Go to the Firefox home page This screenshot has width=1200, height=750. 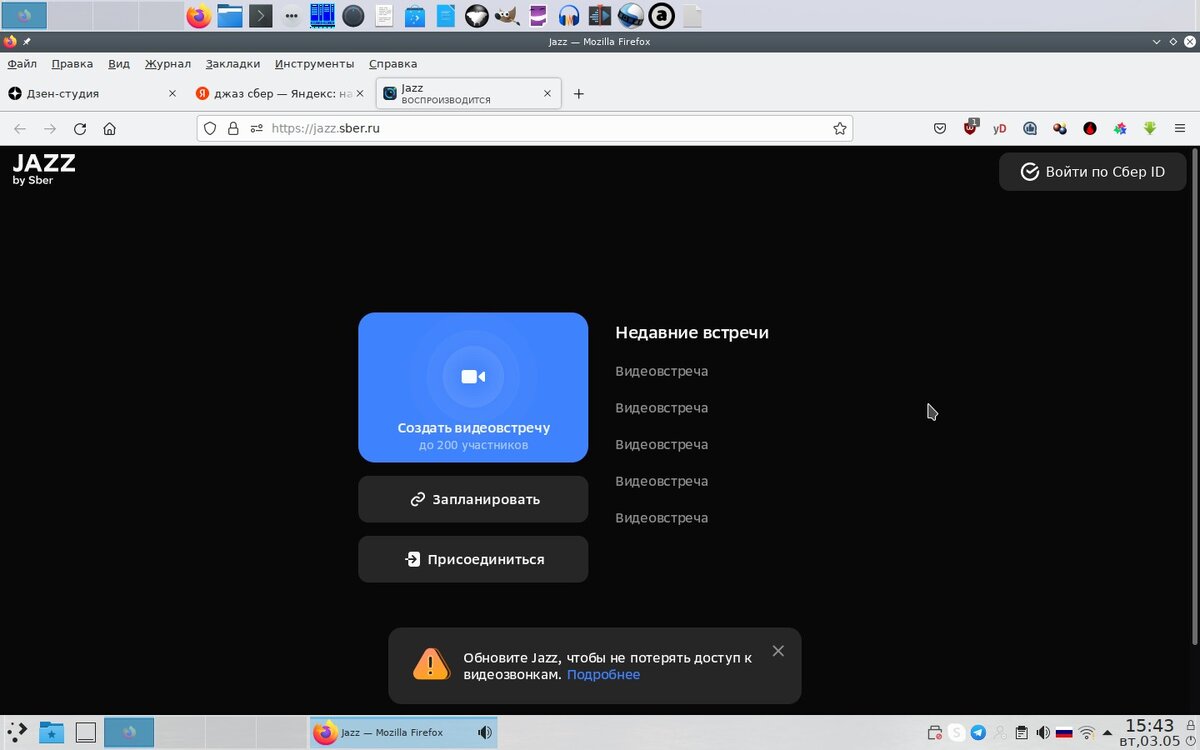[x=110, y=128]
